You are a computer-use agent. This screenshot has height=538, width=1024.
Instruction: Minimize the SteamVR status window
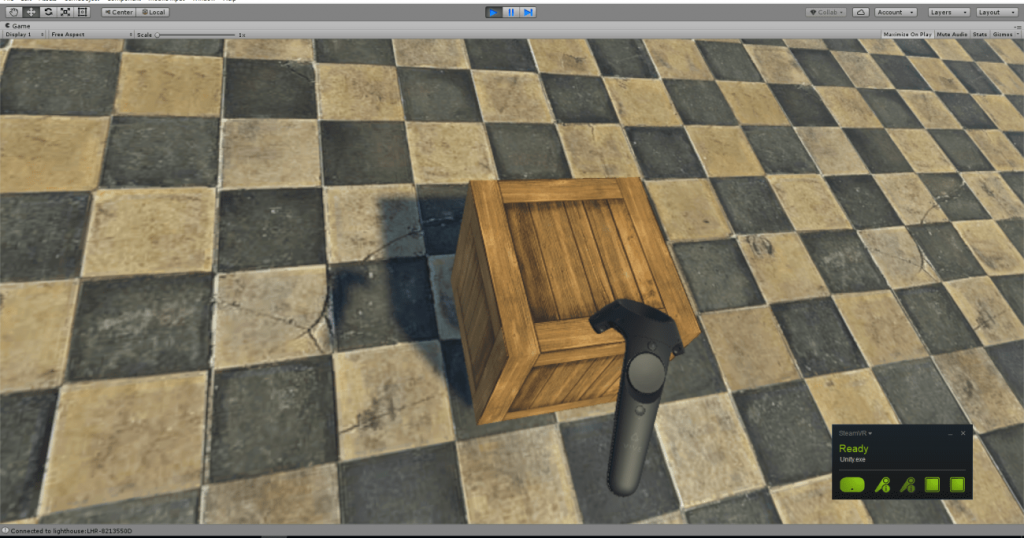pos(950,434)
